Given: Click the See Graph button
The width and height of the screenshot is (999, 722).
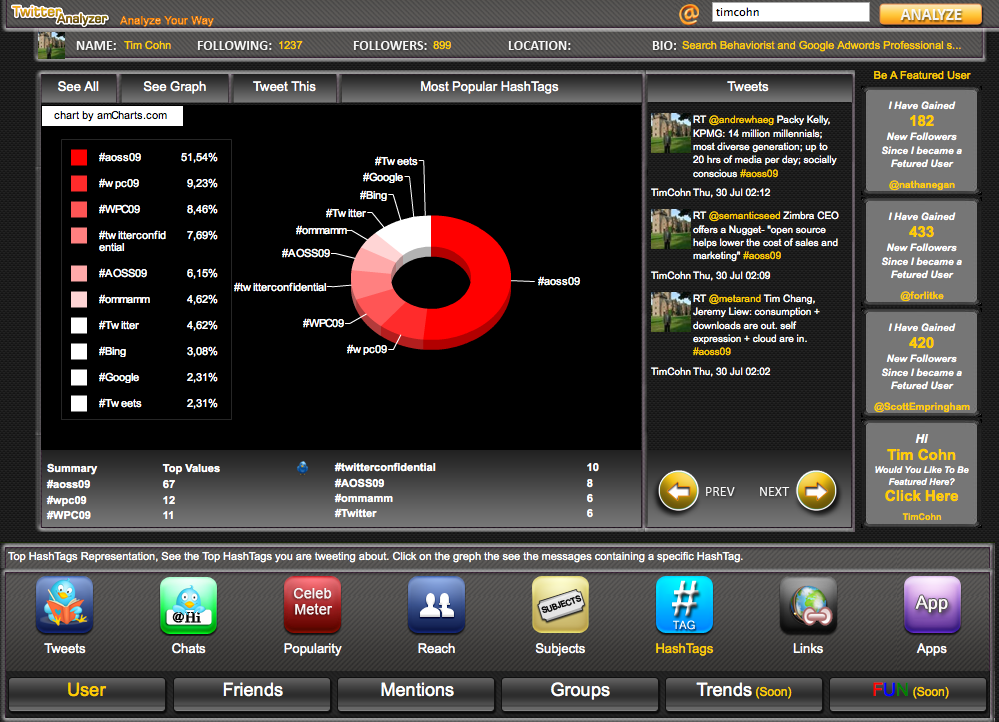Looking at the screenshot, I should click(175, 87).
